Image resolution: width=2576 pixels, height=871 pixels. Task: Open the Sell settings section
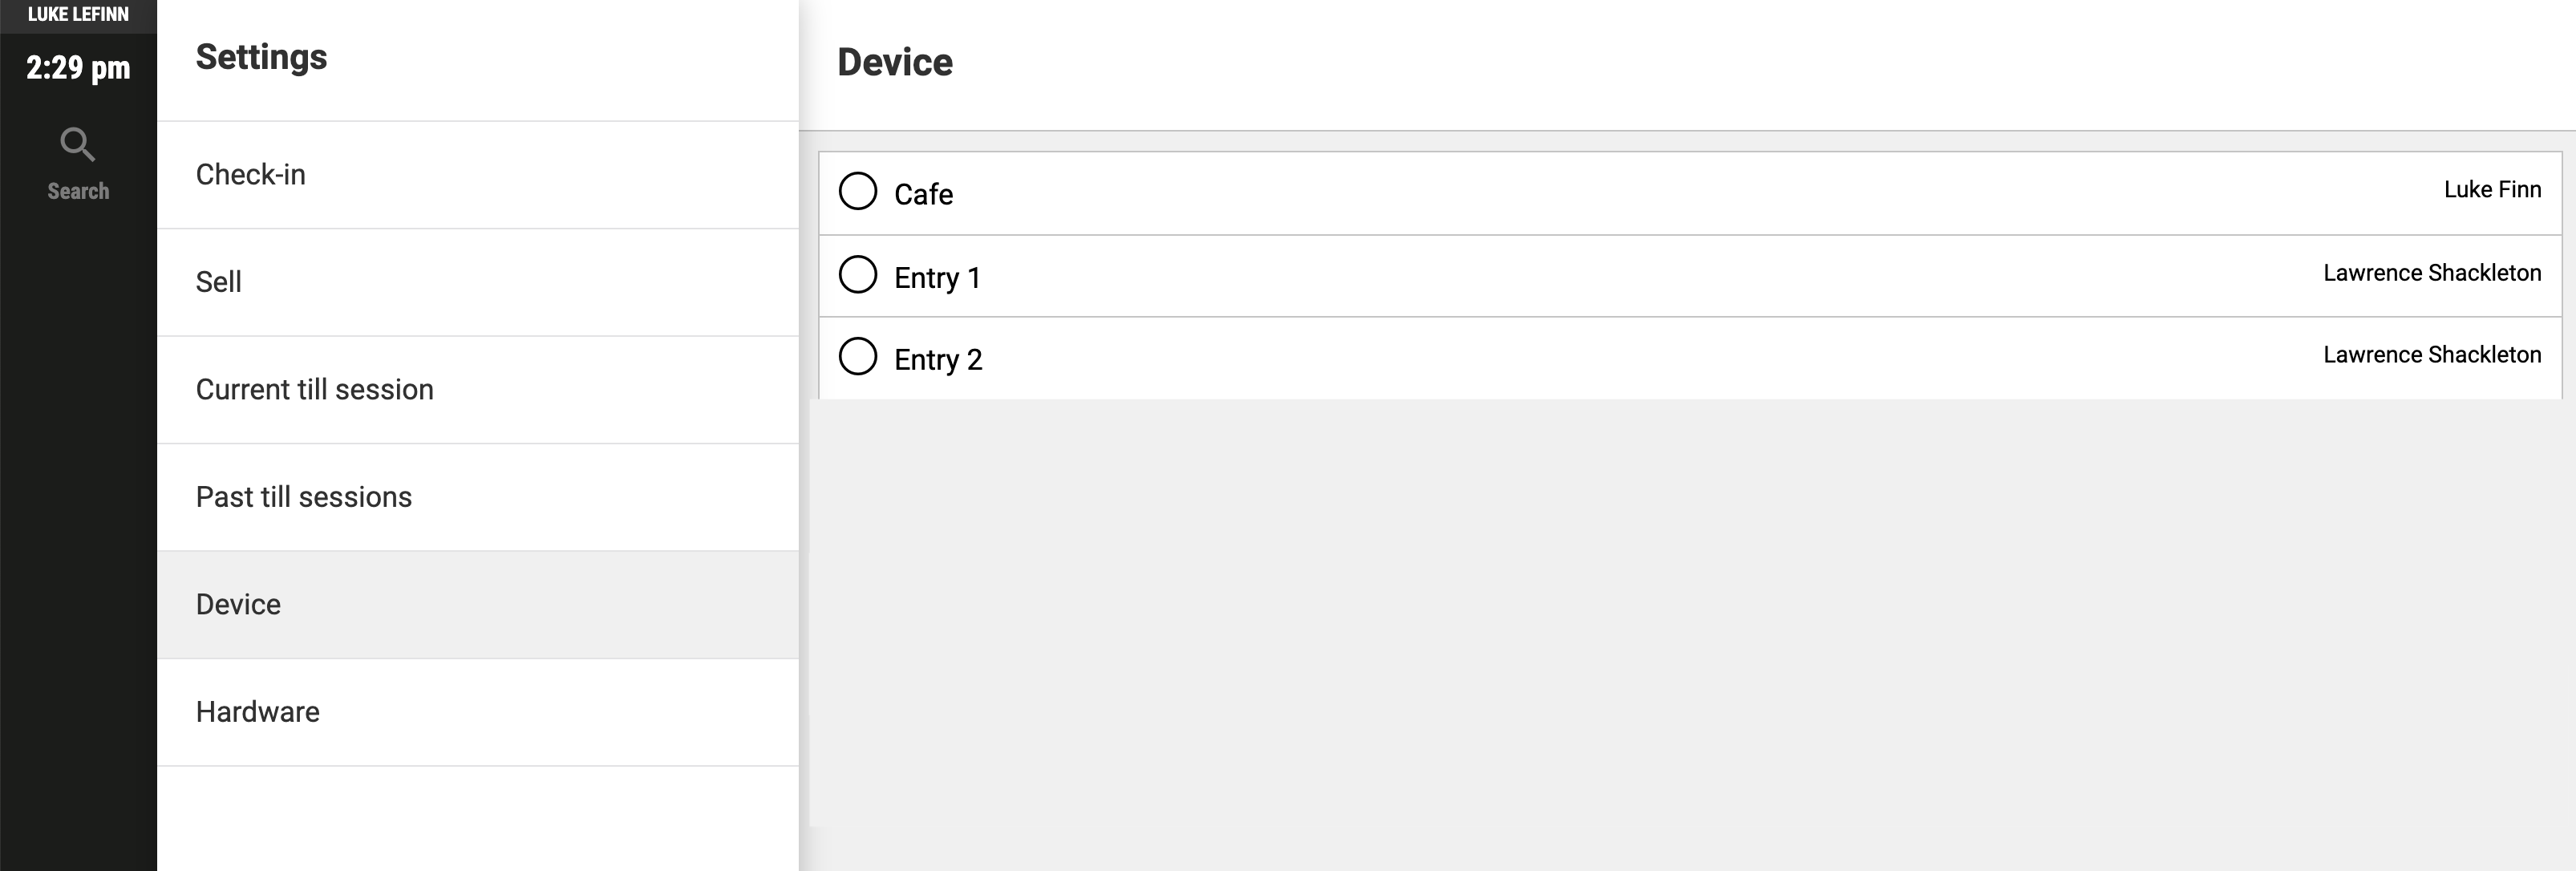click(478, 282)
